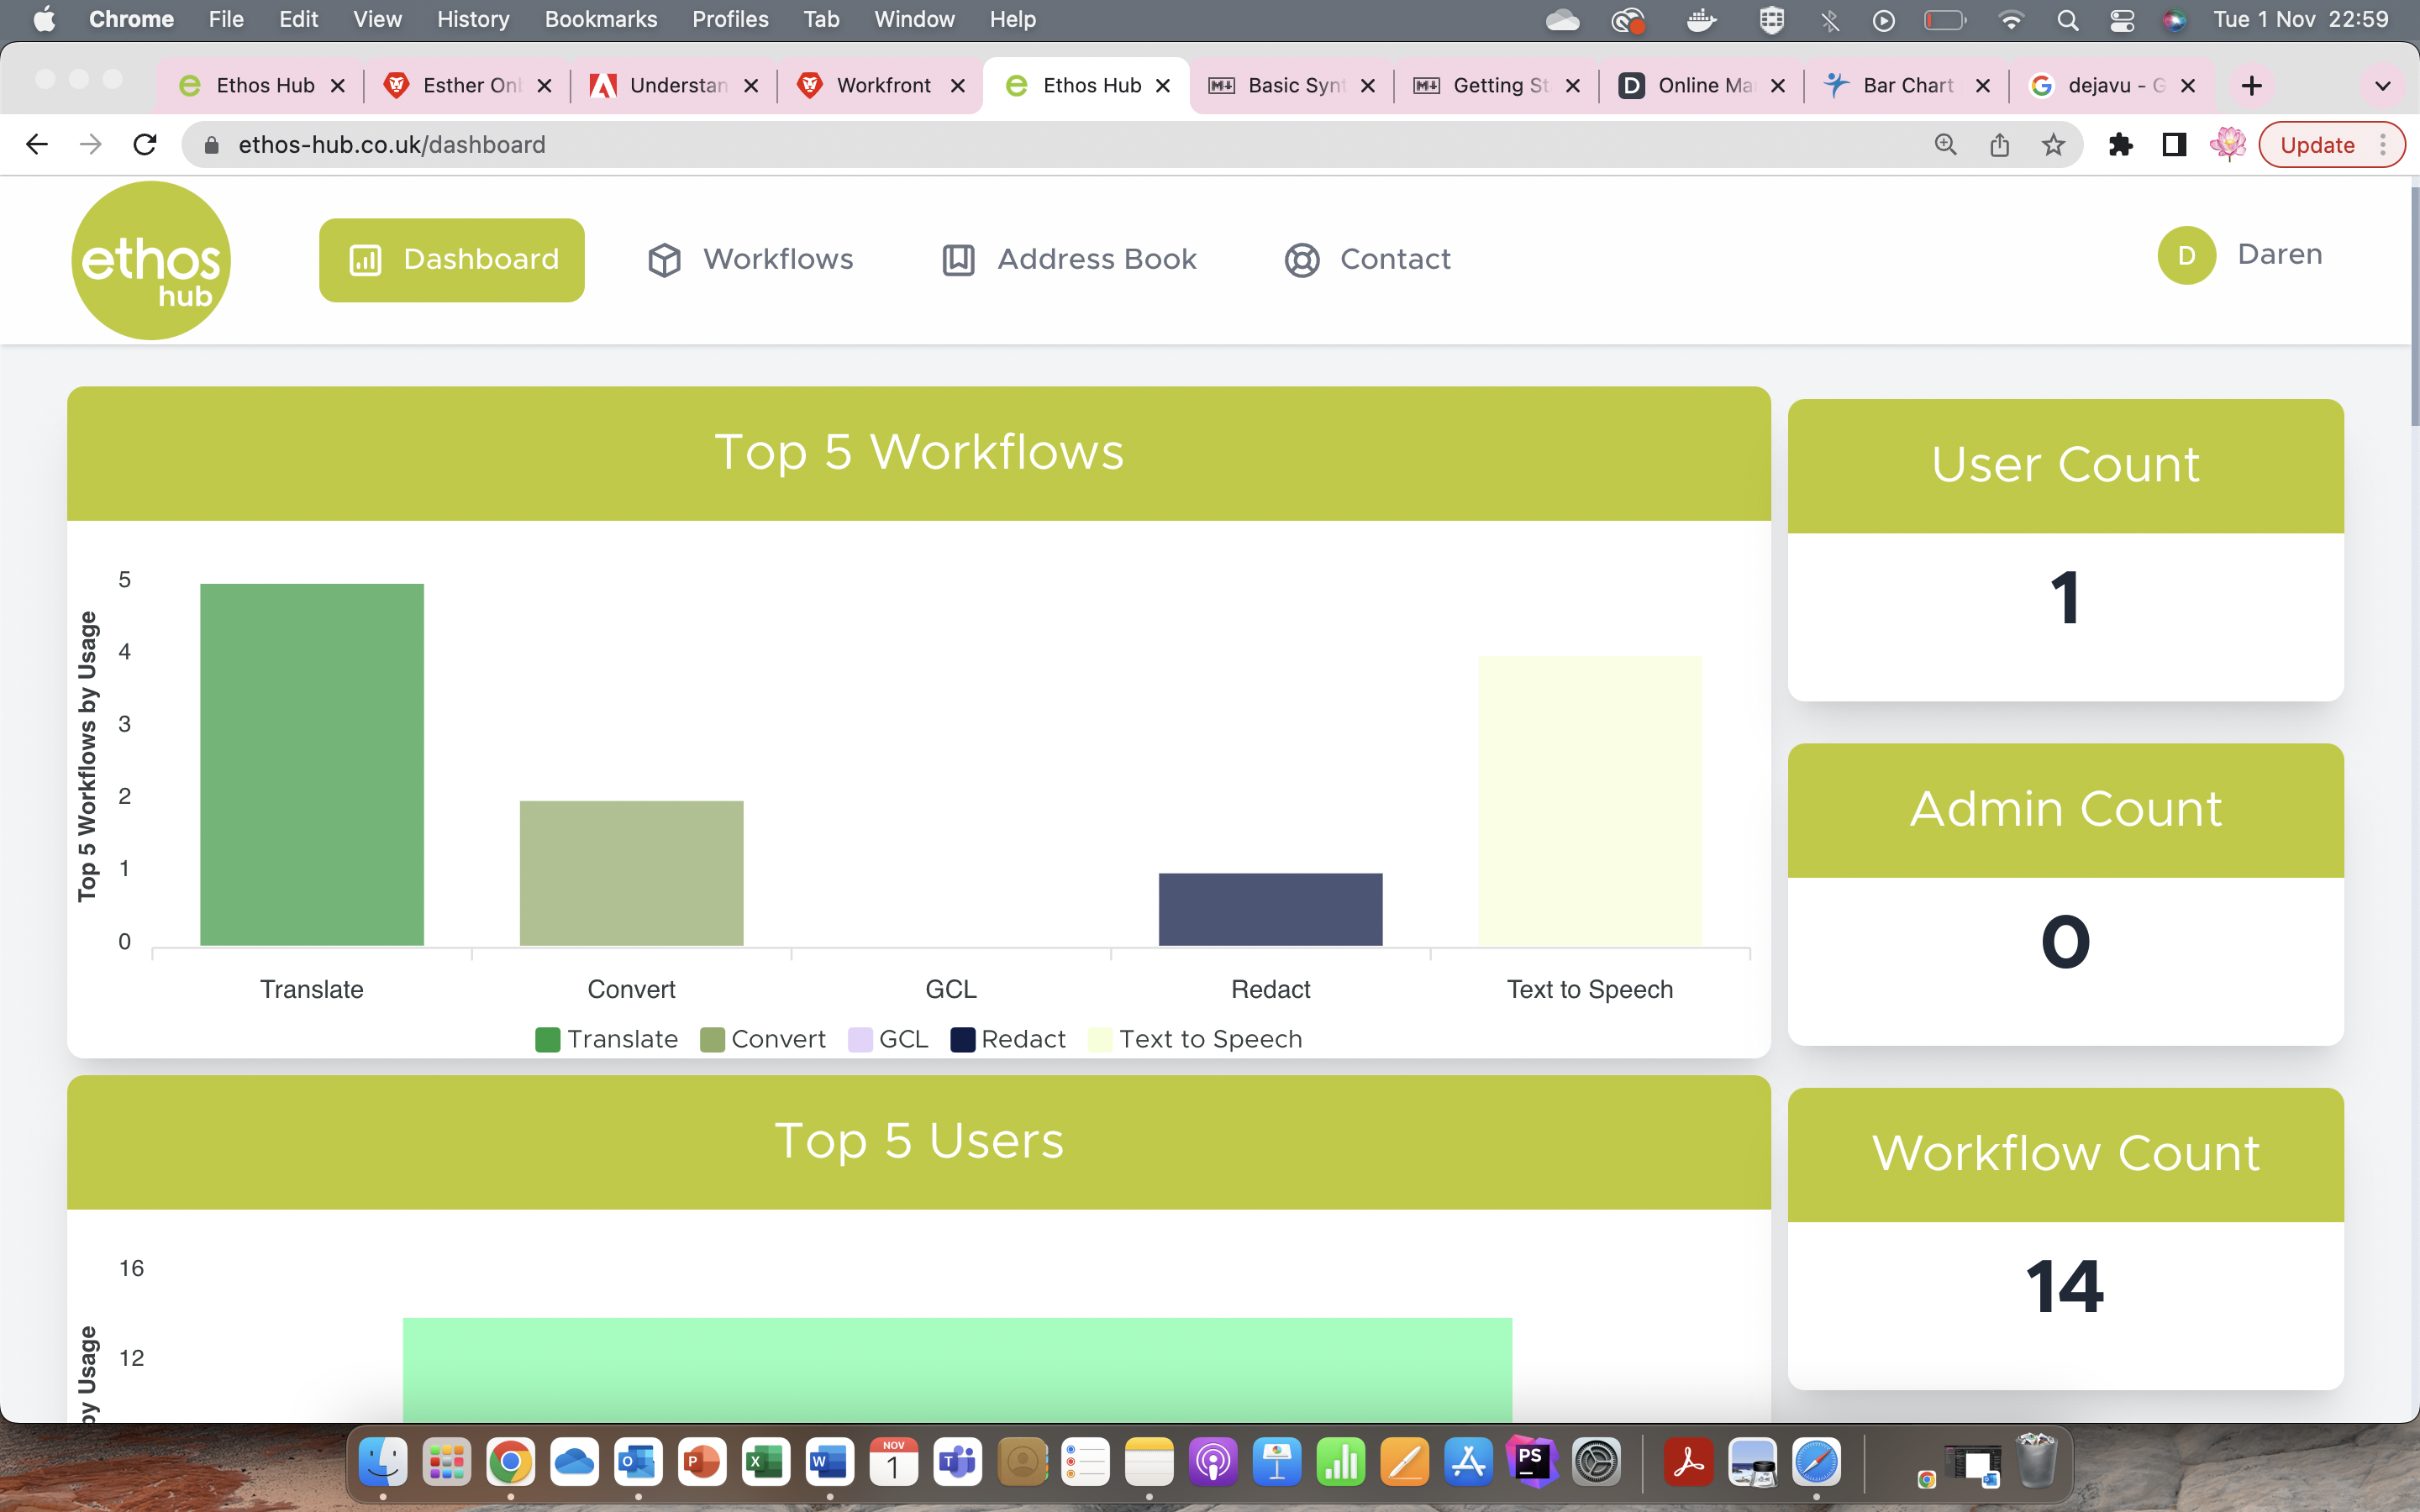Launch Microsoft Teams from the Dock
Screen dimensions: 2420x1512
[956, 1461]
